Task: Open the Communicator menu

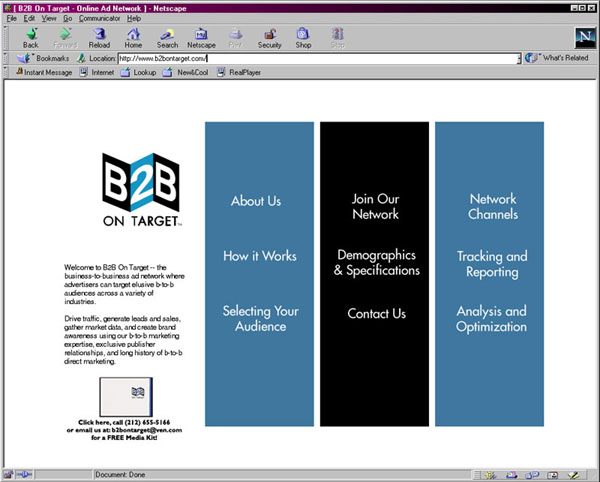Action: click(x=99, y=18)
